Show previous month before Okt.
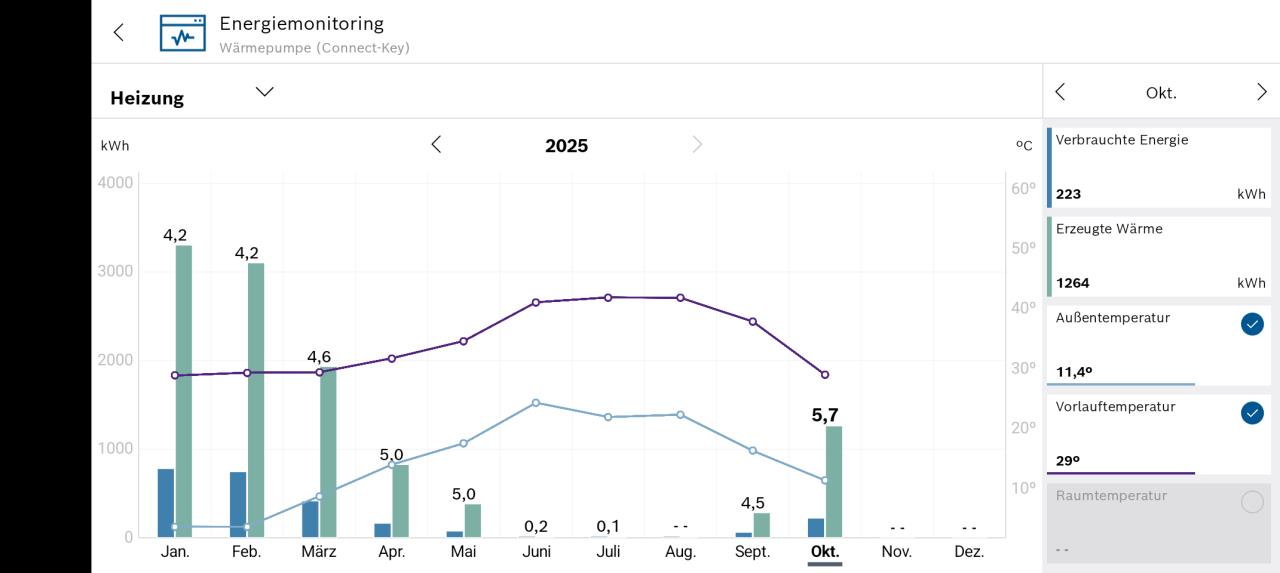1280x573 pixels. point(1061,92)
